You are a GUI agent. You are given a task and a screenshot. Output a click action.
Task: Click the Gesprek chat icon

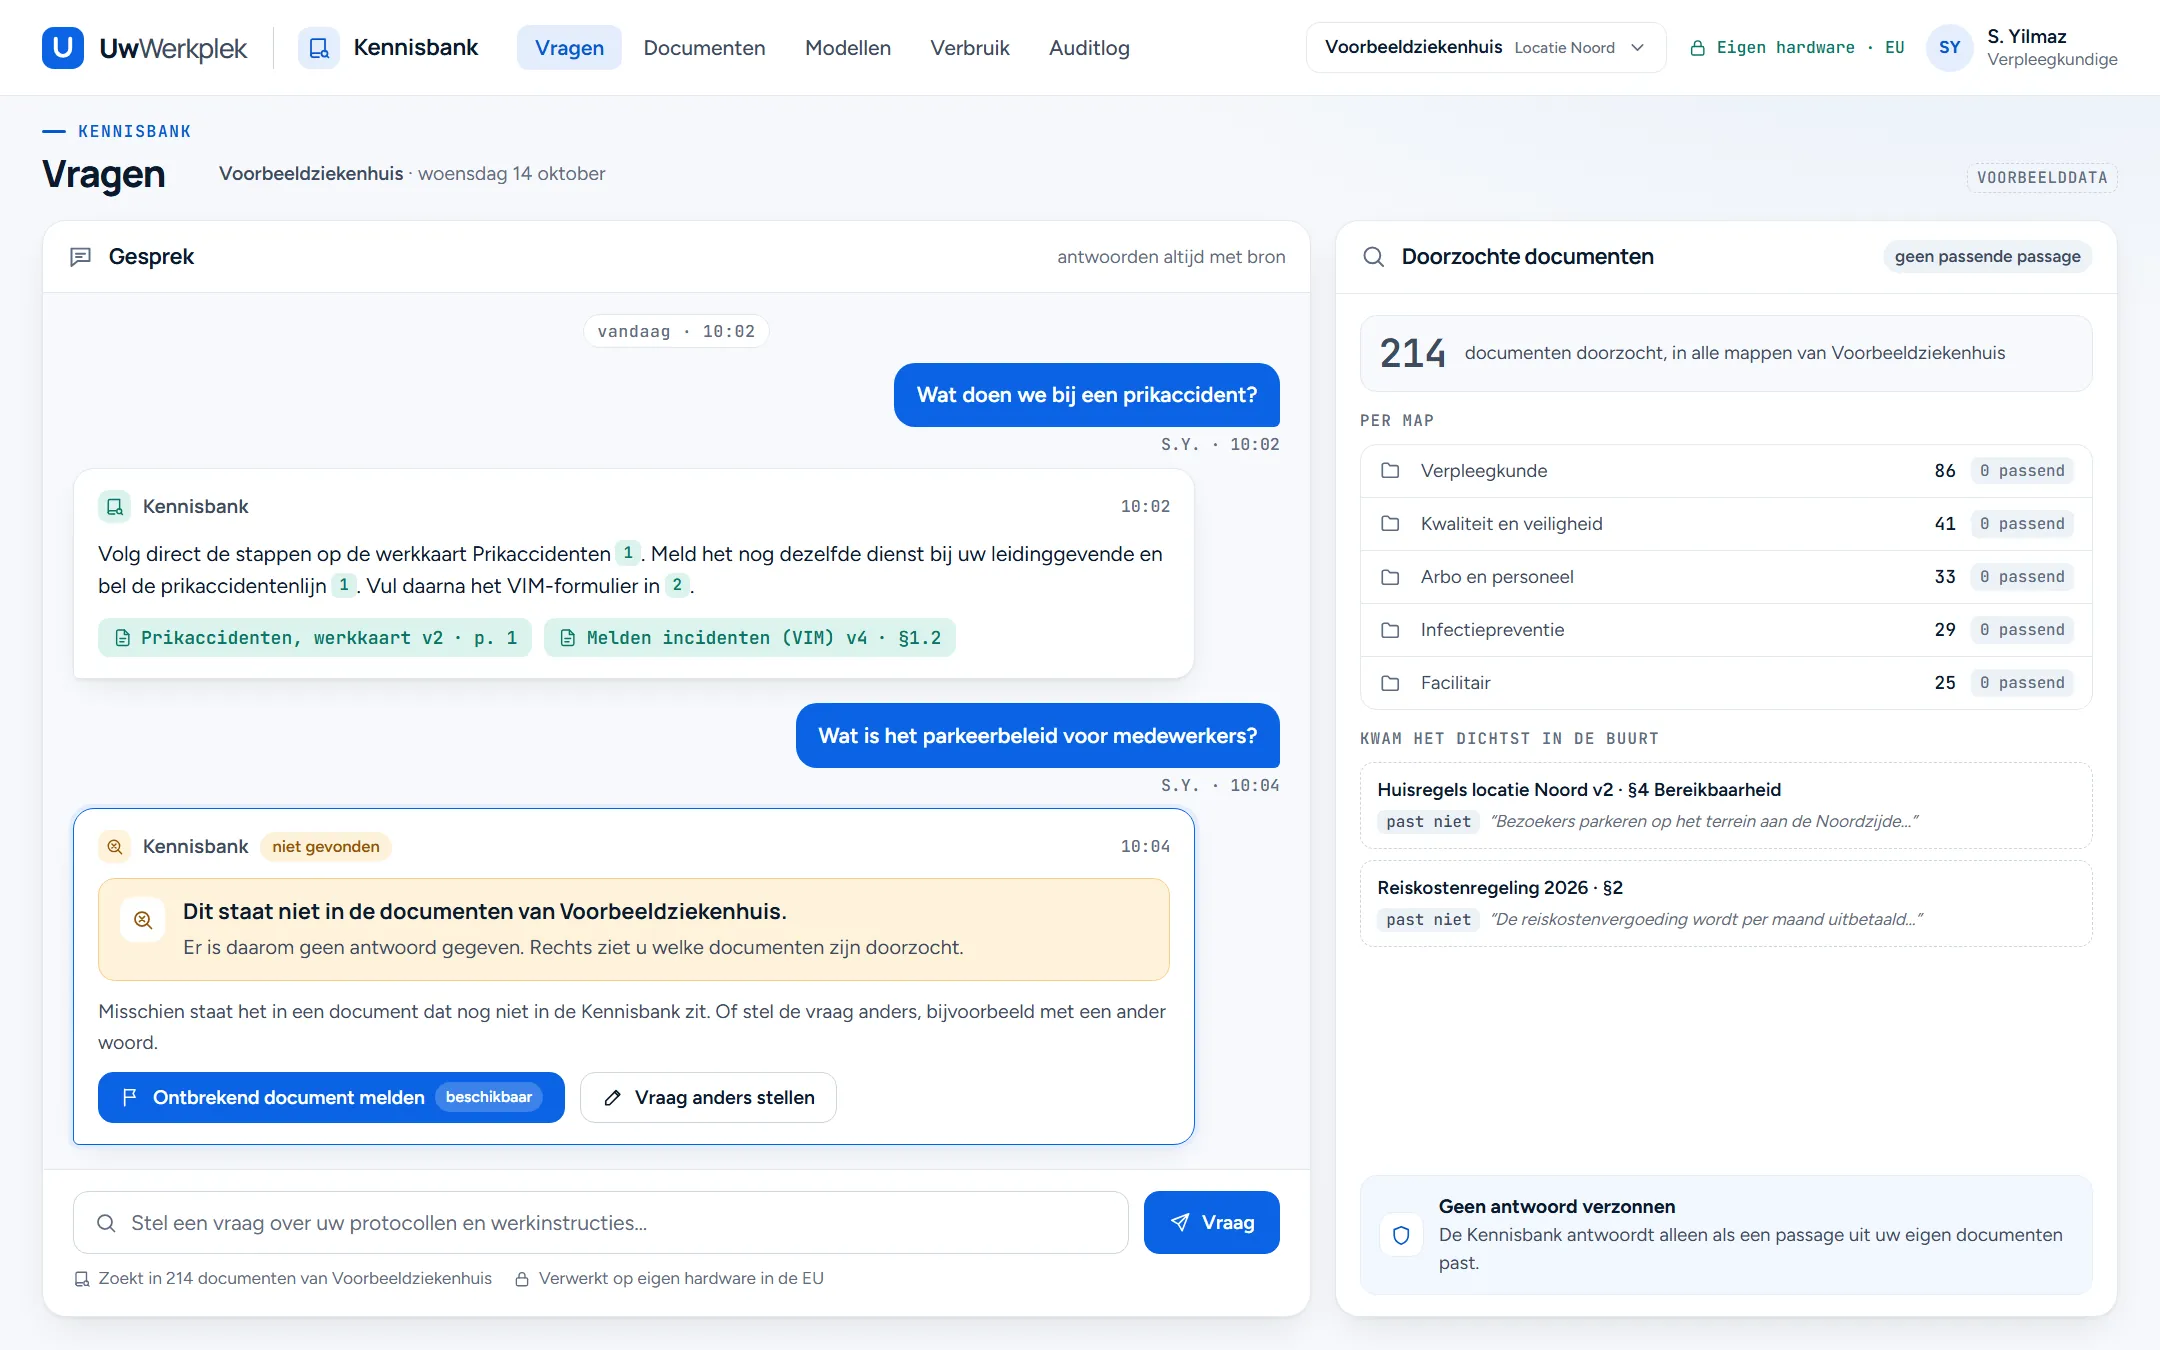[81, 257]
